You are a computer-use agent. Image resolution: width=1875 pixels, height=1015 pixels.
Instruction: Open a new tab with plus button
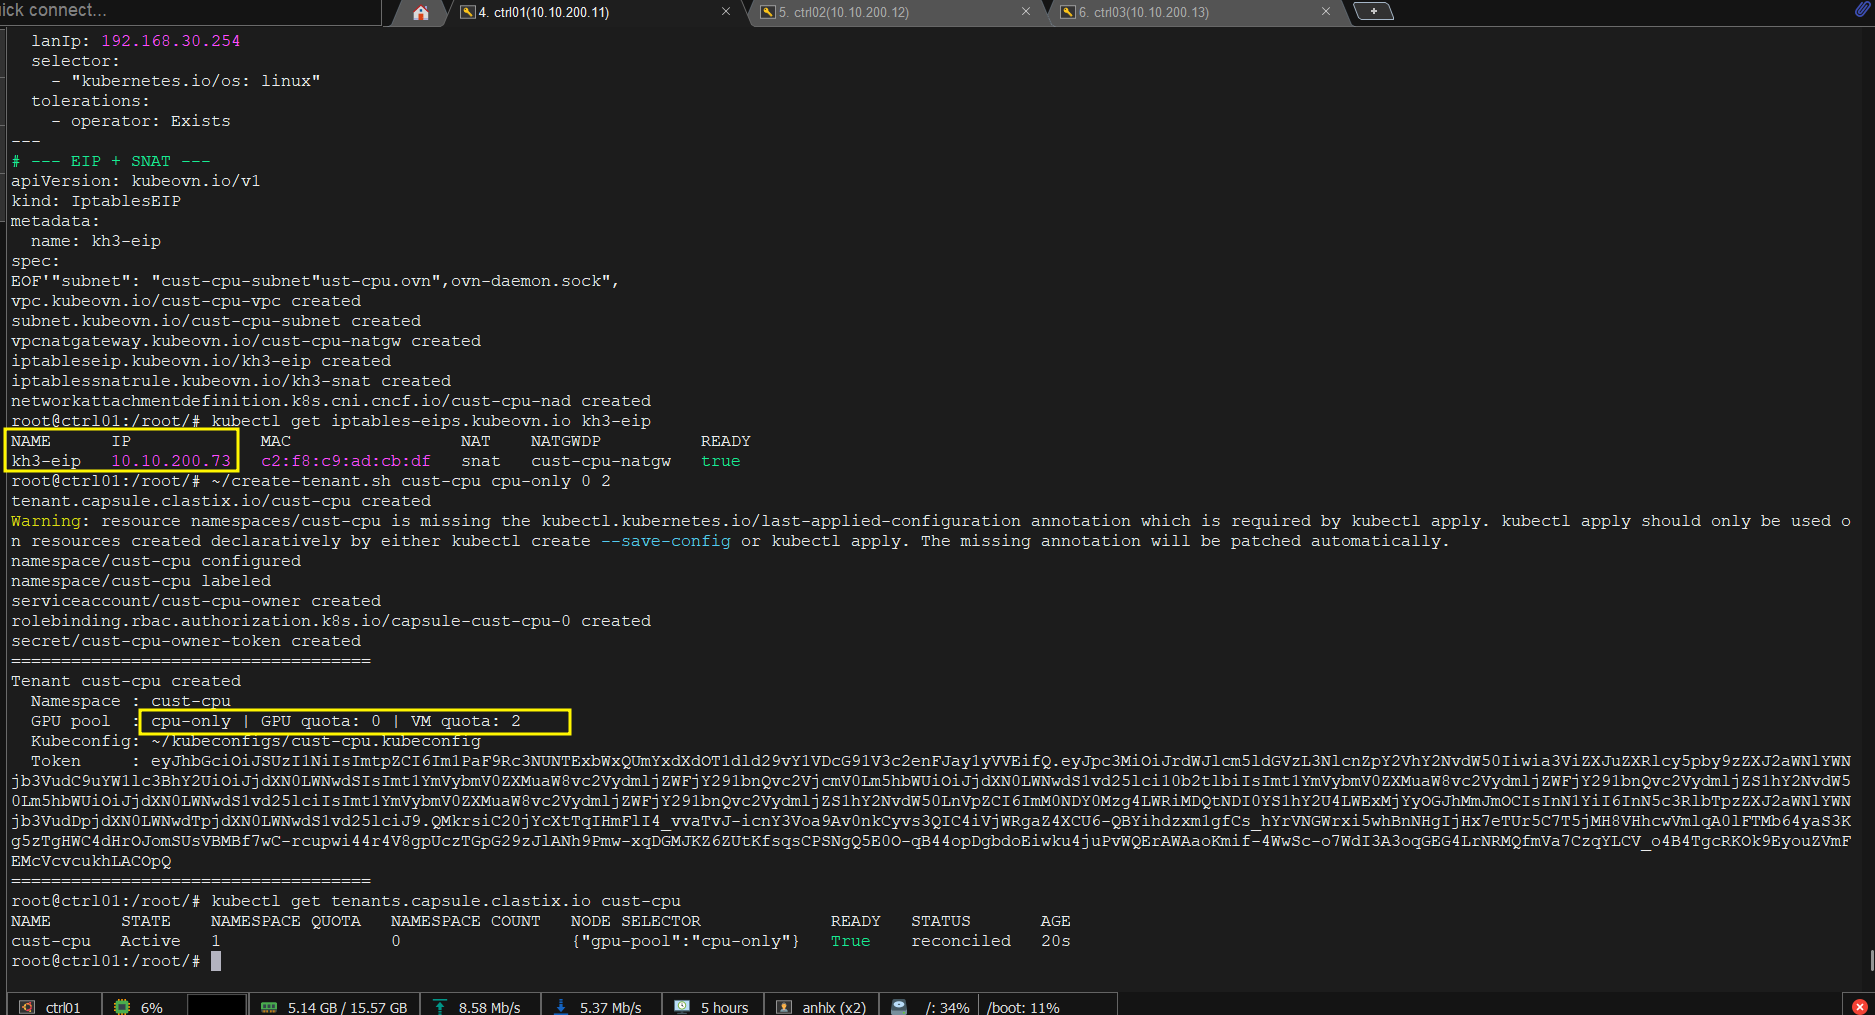(1373, 11)
